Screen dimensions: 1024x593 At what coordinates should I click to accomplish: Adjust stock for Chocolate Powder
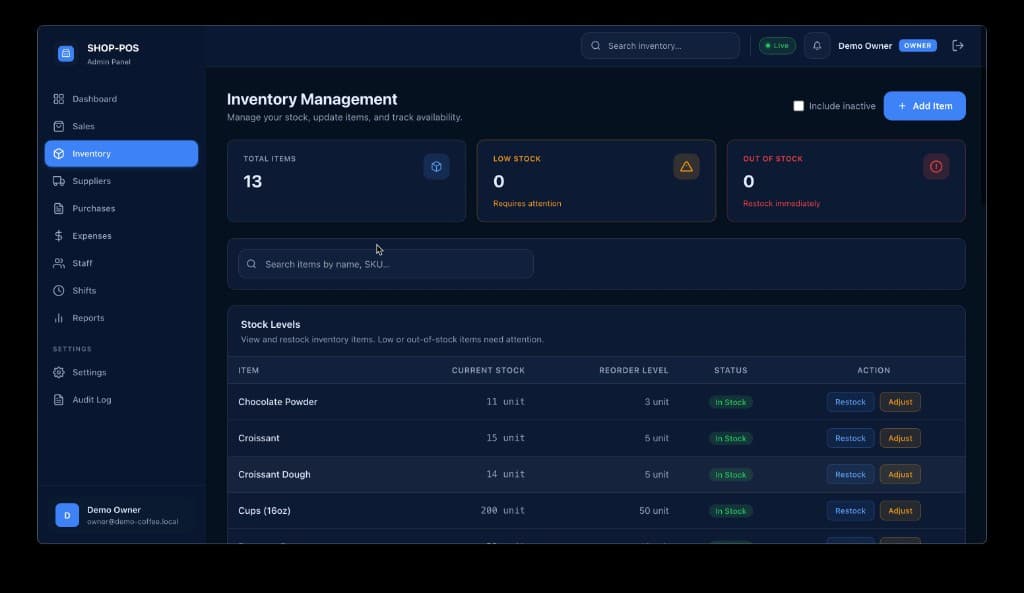(900, 402)
